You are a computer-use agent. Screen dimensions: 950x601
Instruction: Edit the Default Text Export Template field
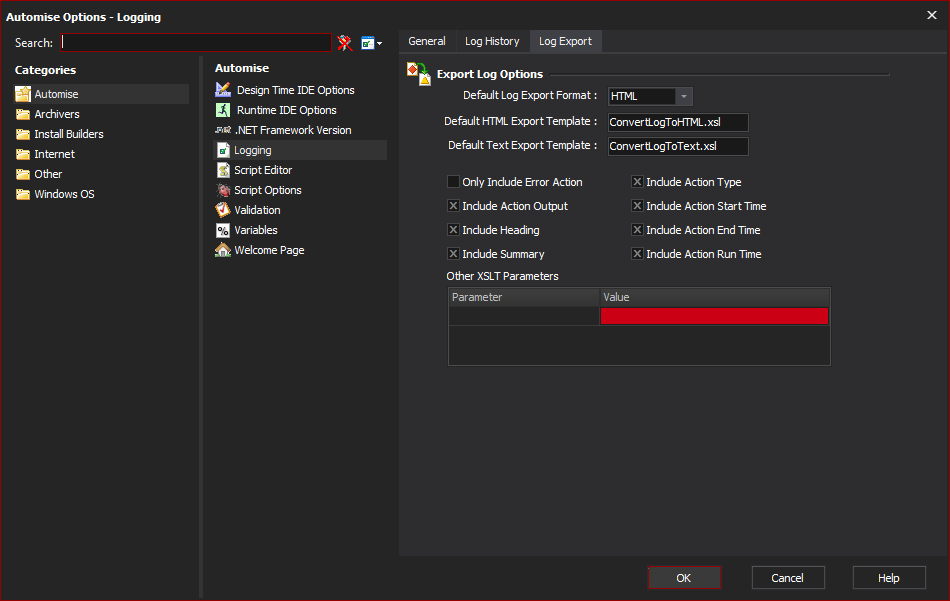[x=678, y=147]
